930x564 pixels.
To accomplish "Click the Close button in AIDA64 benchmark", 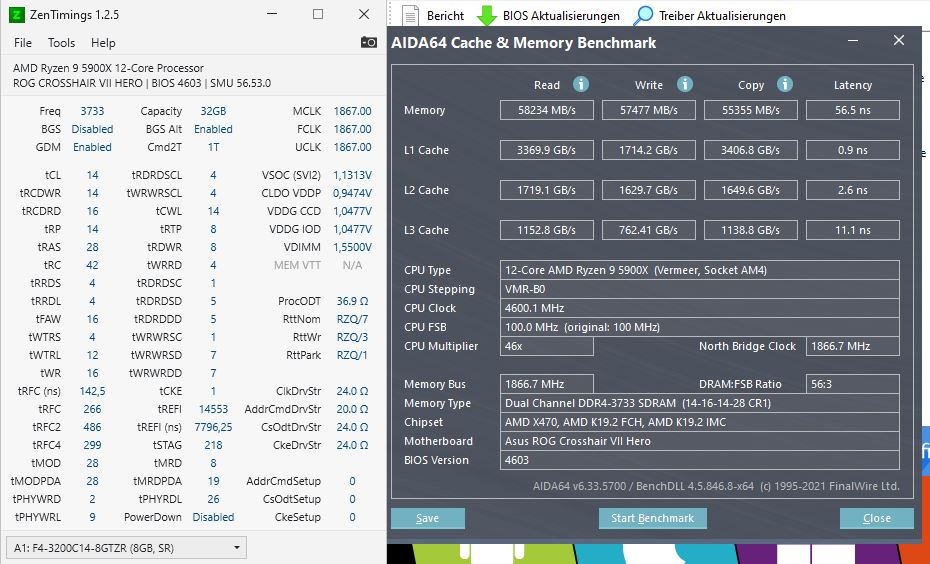I will click(877, 518).
